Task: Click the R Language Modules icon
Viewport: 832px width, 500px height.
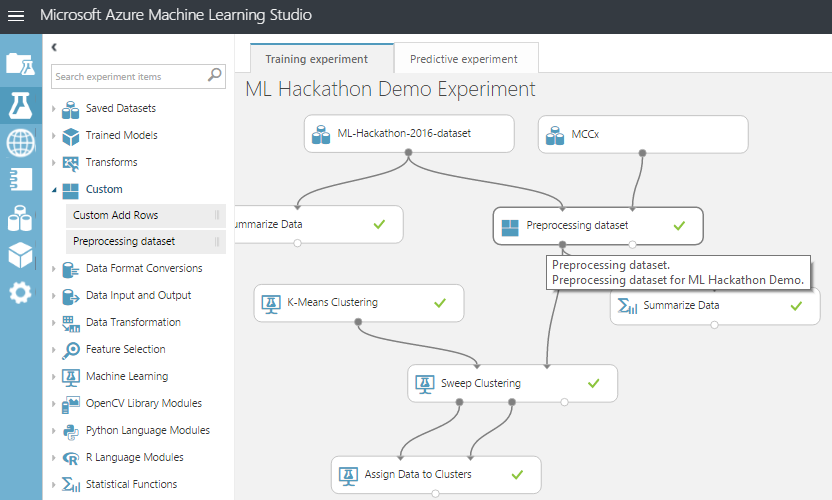Action: tap(71, 458)
